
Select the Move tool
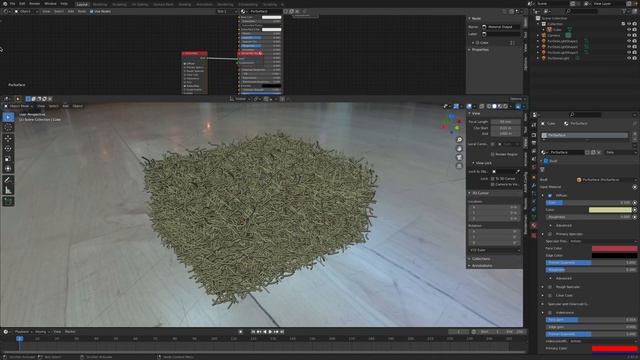[8, 139]
